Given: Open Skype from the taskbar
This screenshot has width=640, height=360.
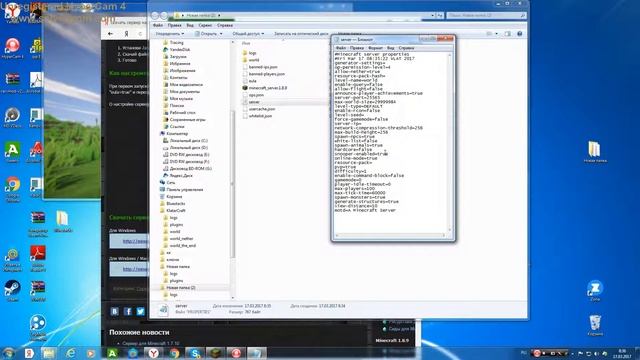Looking at the screenshot, I should pyautogui.click(x=195, y=353).
